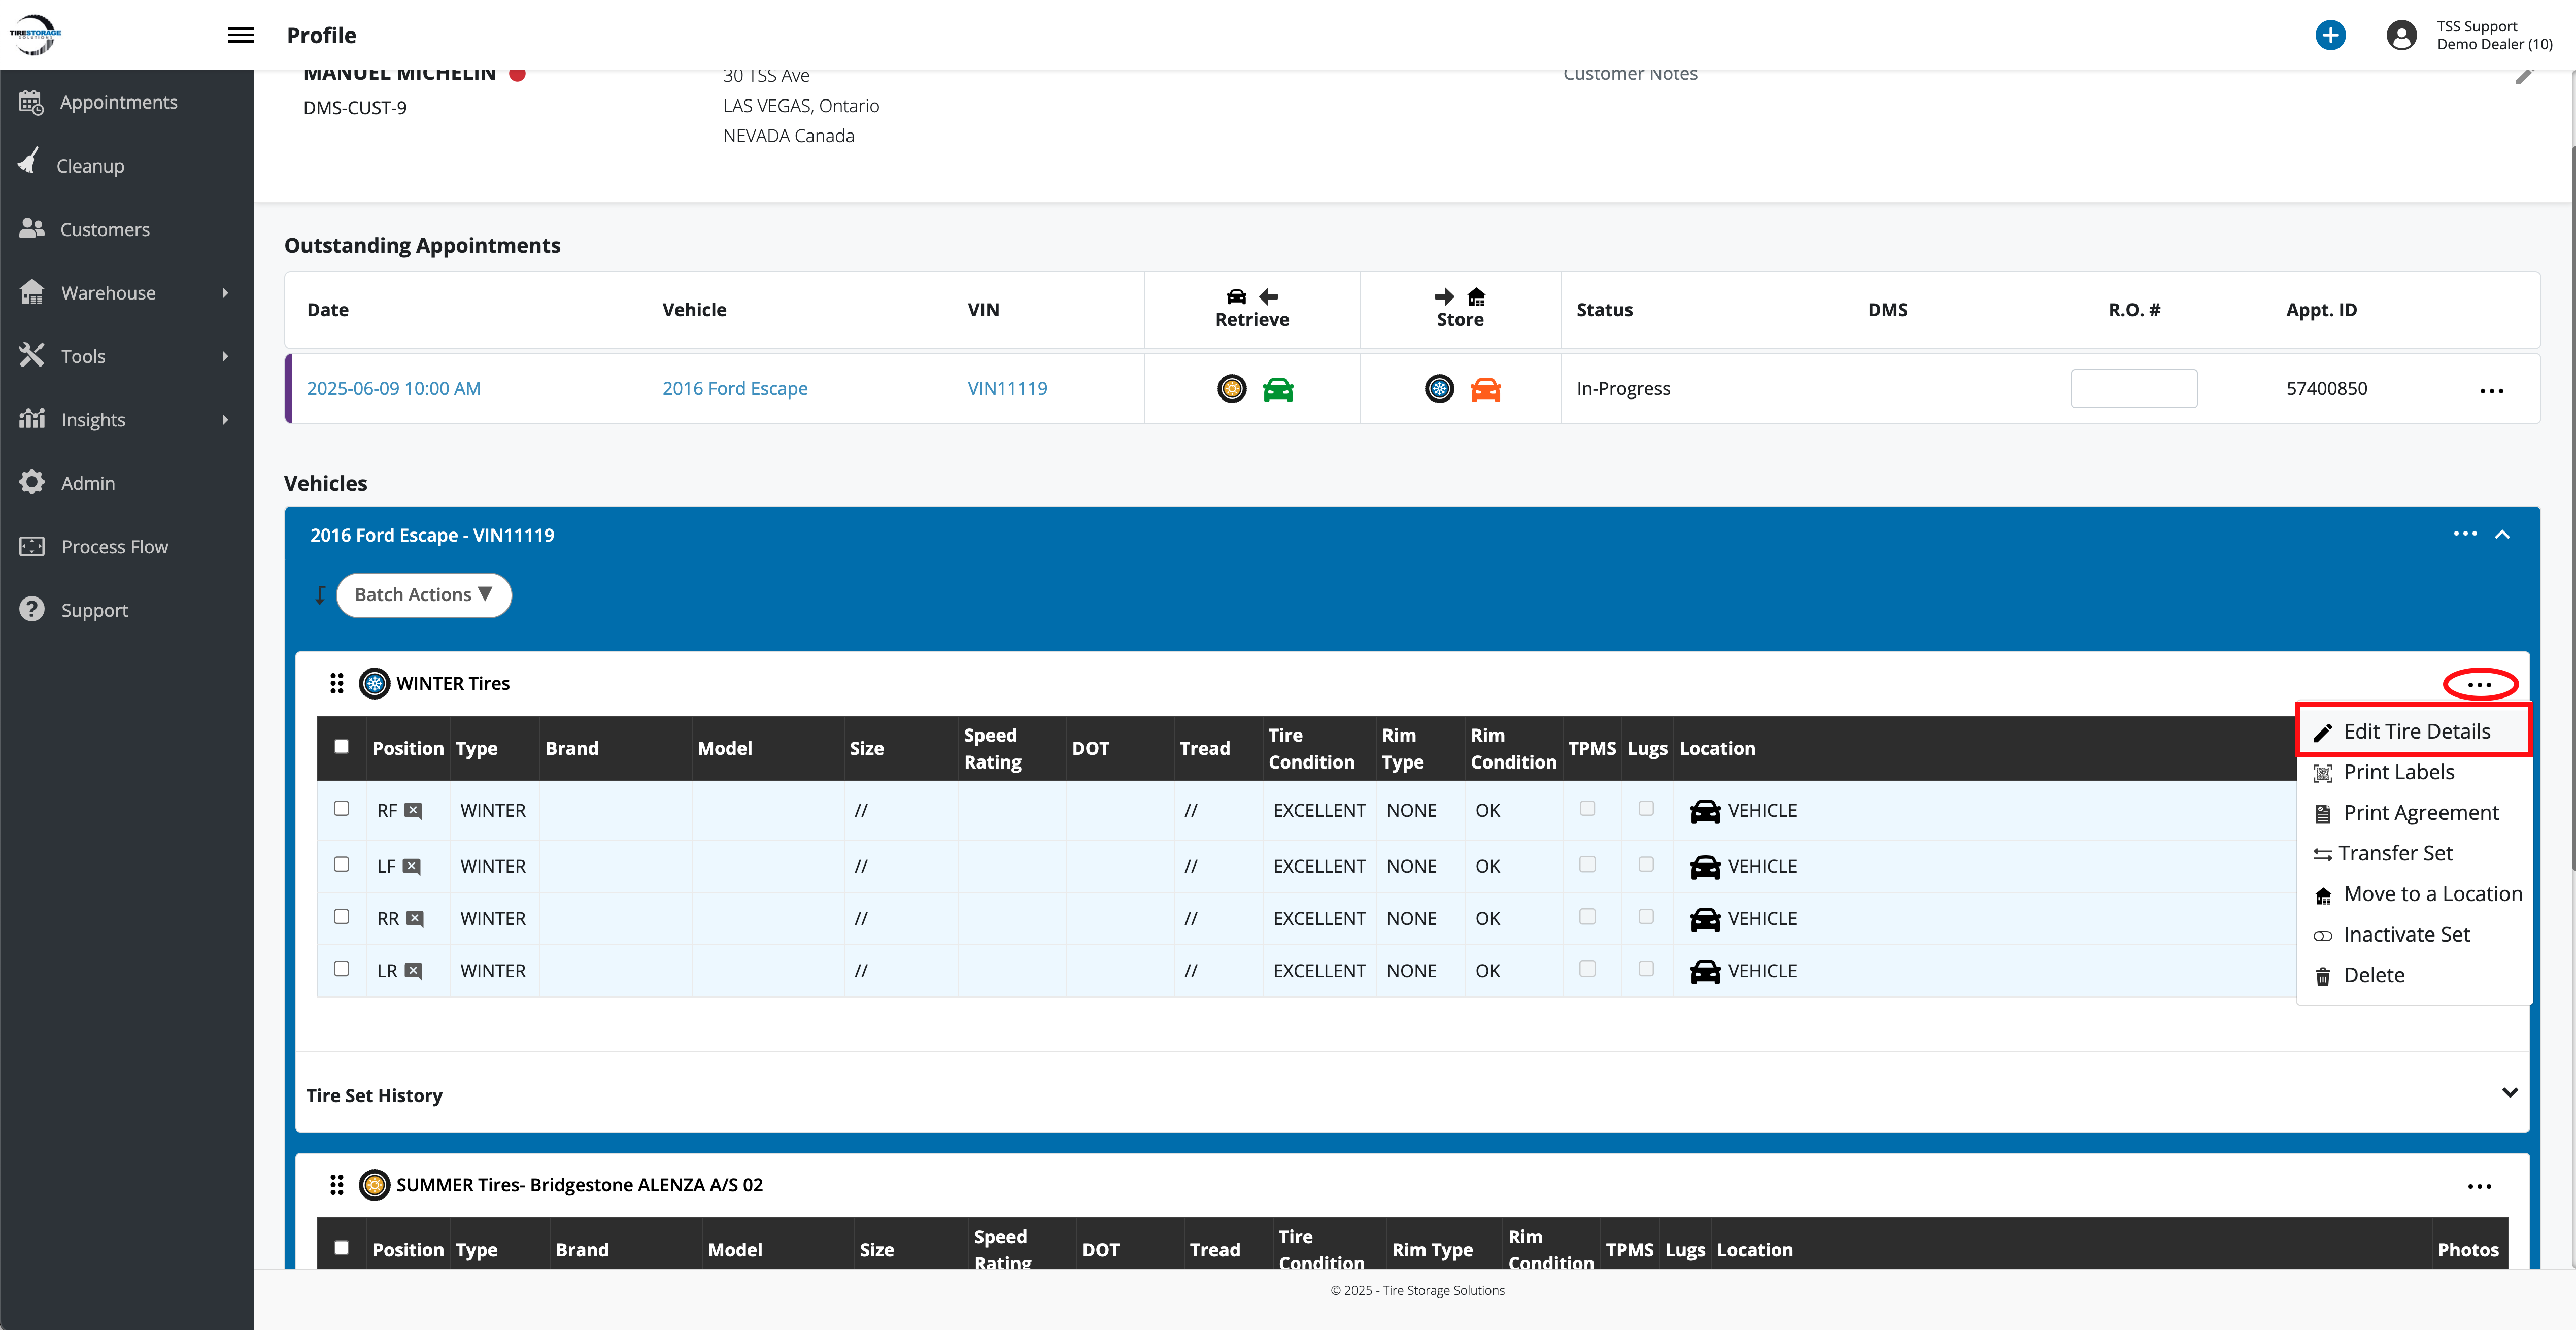2576x1330 pixels.
Task: Click the user account avatar icon
Action: pyautogui.click(x=2400, y=35)
